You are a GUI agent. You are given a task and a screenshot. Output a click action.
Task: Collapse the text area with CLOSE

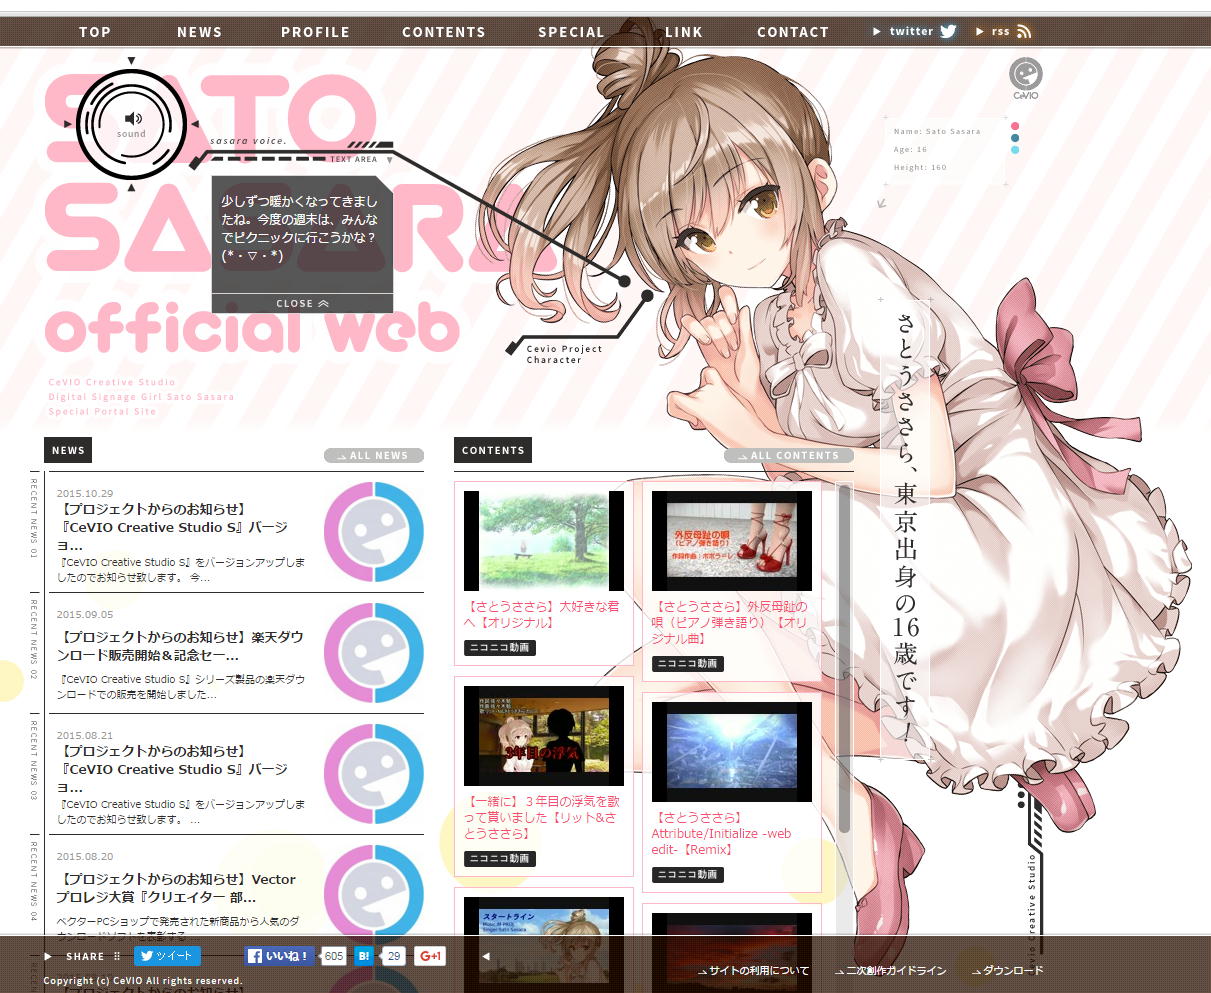(302, 303)
